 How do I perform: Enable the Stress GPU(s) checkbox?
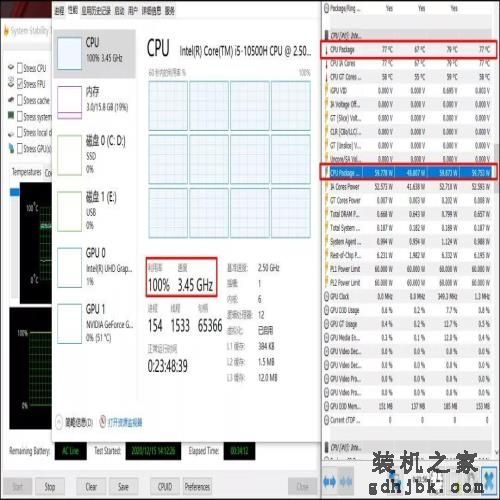(x=20, y=148)
